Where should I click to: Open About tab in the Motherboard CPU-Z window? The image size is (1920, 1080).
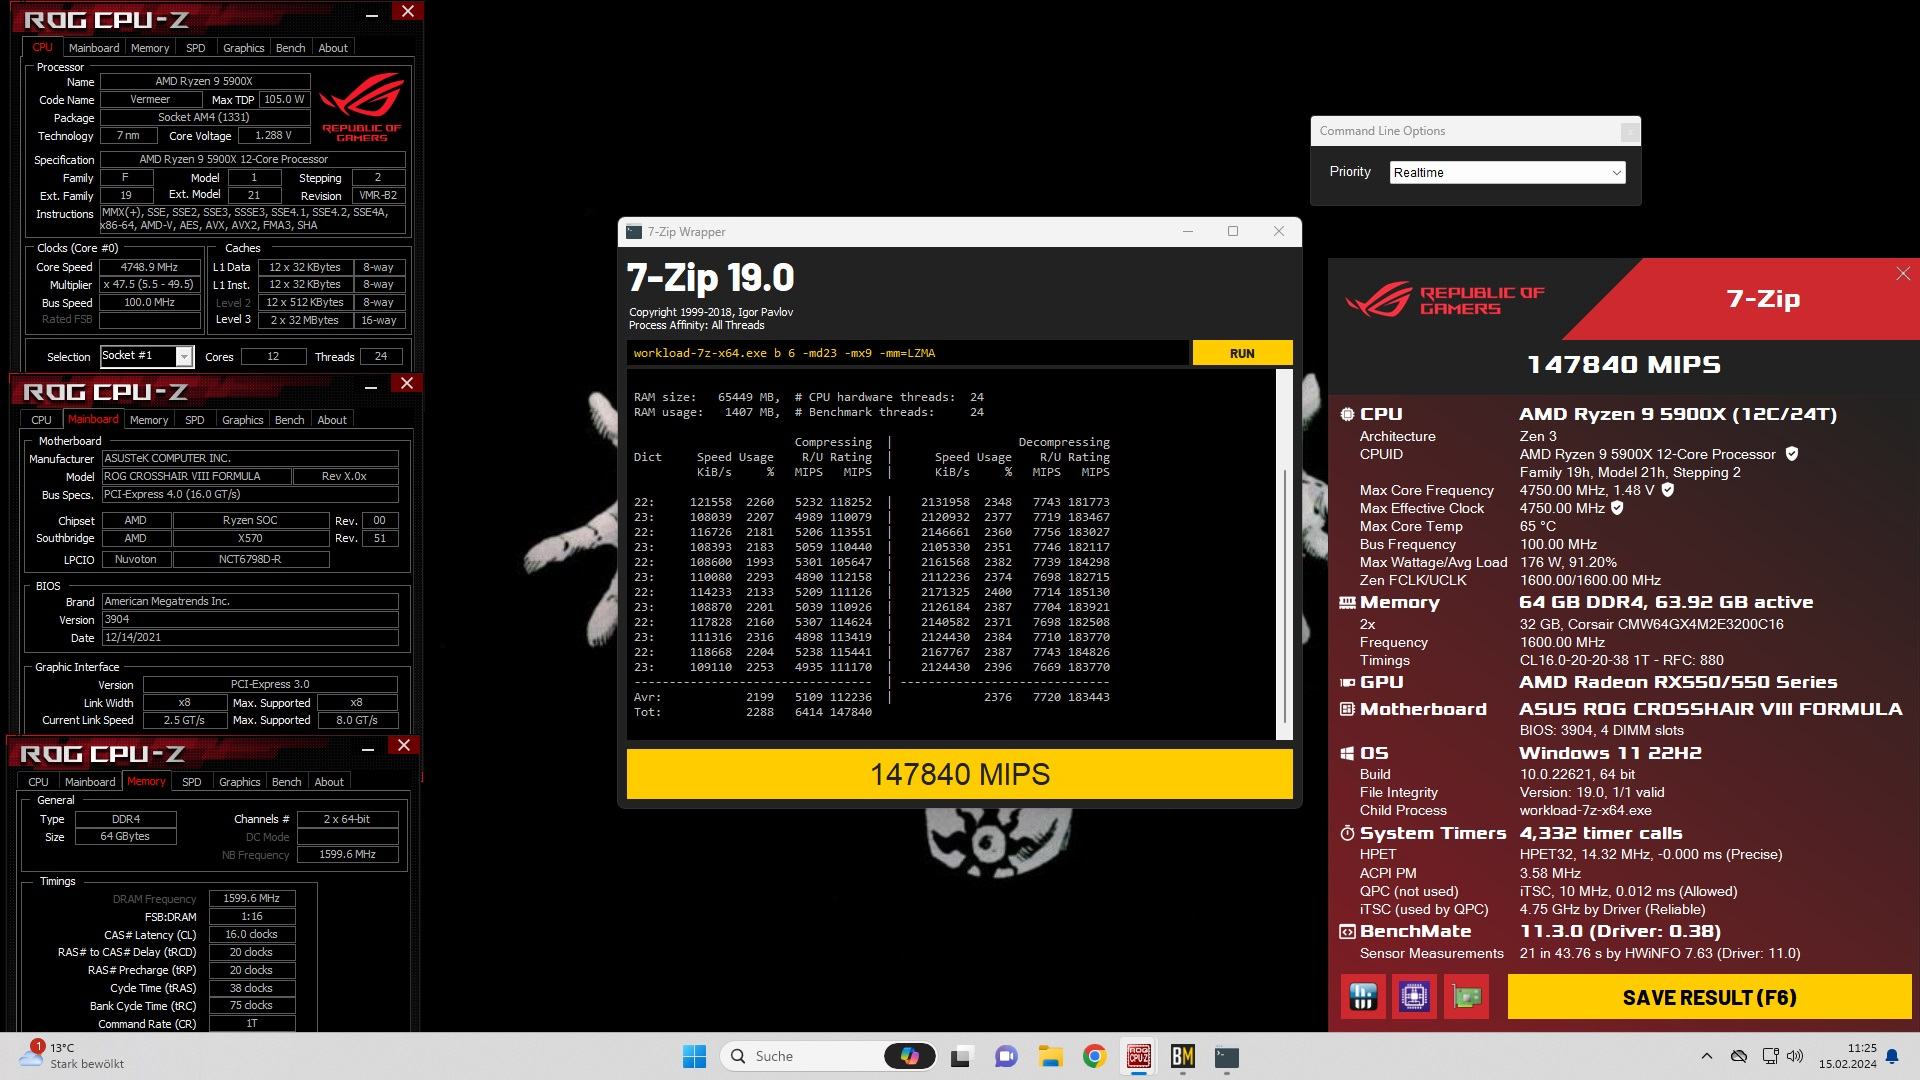click(332, 420)
